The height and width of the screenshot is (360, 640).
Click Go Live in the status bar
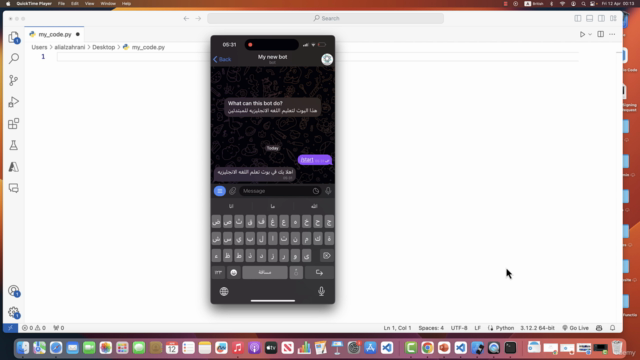click(576, 328)
